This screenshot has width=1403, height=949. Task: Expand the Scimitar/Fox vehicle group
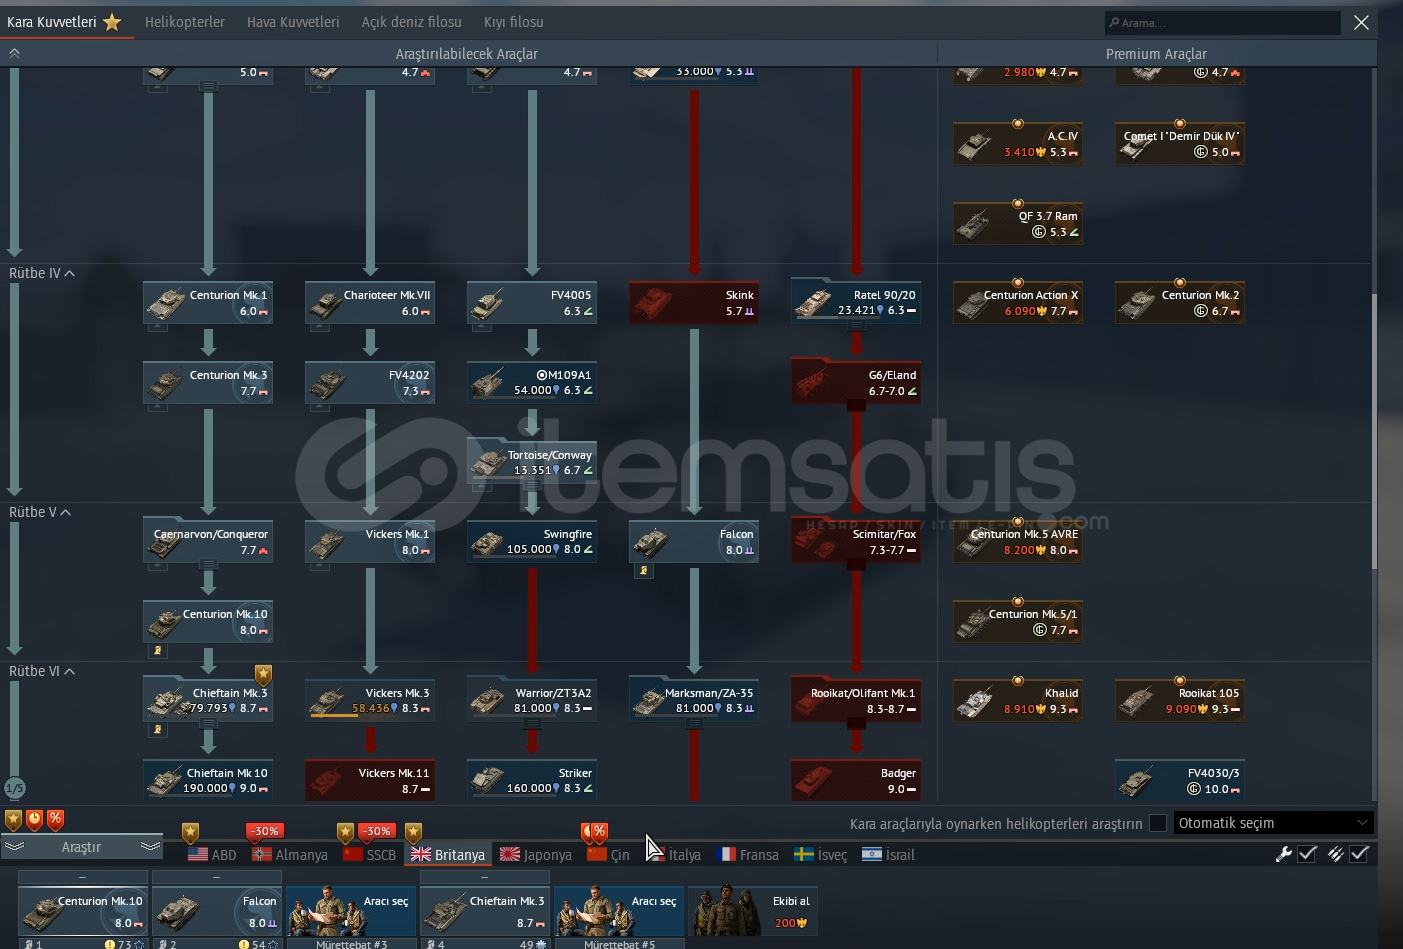[x=856, y=542]
